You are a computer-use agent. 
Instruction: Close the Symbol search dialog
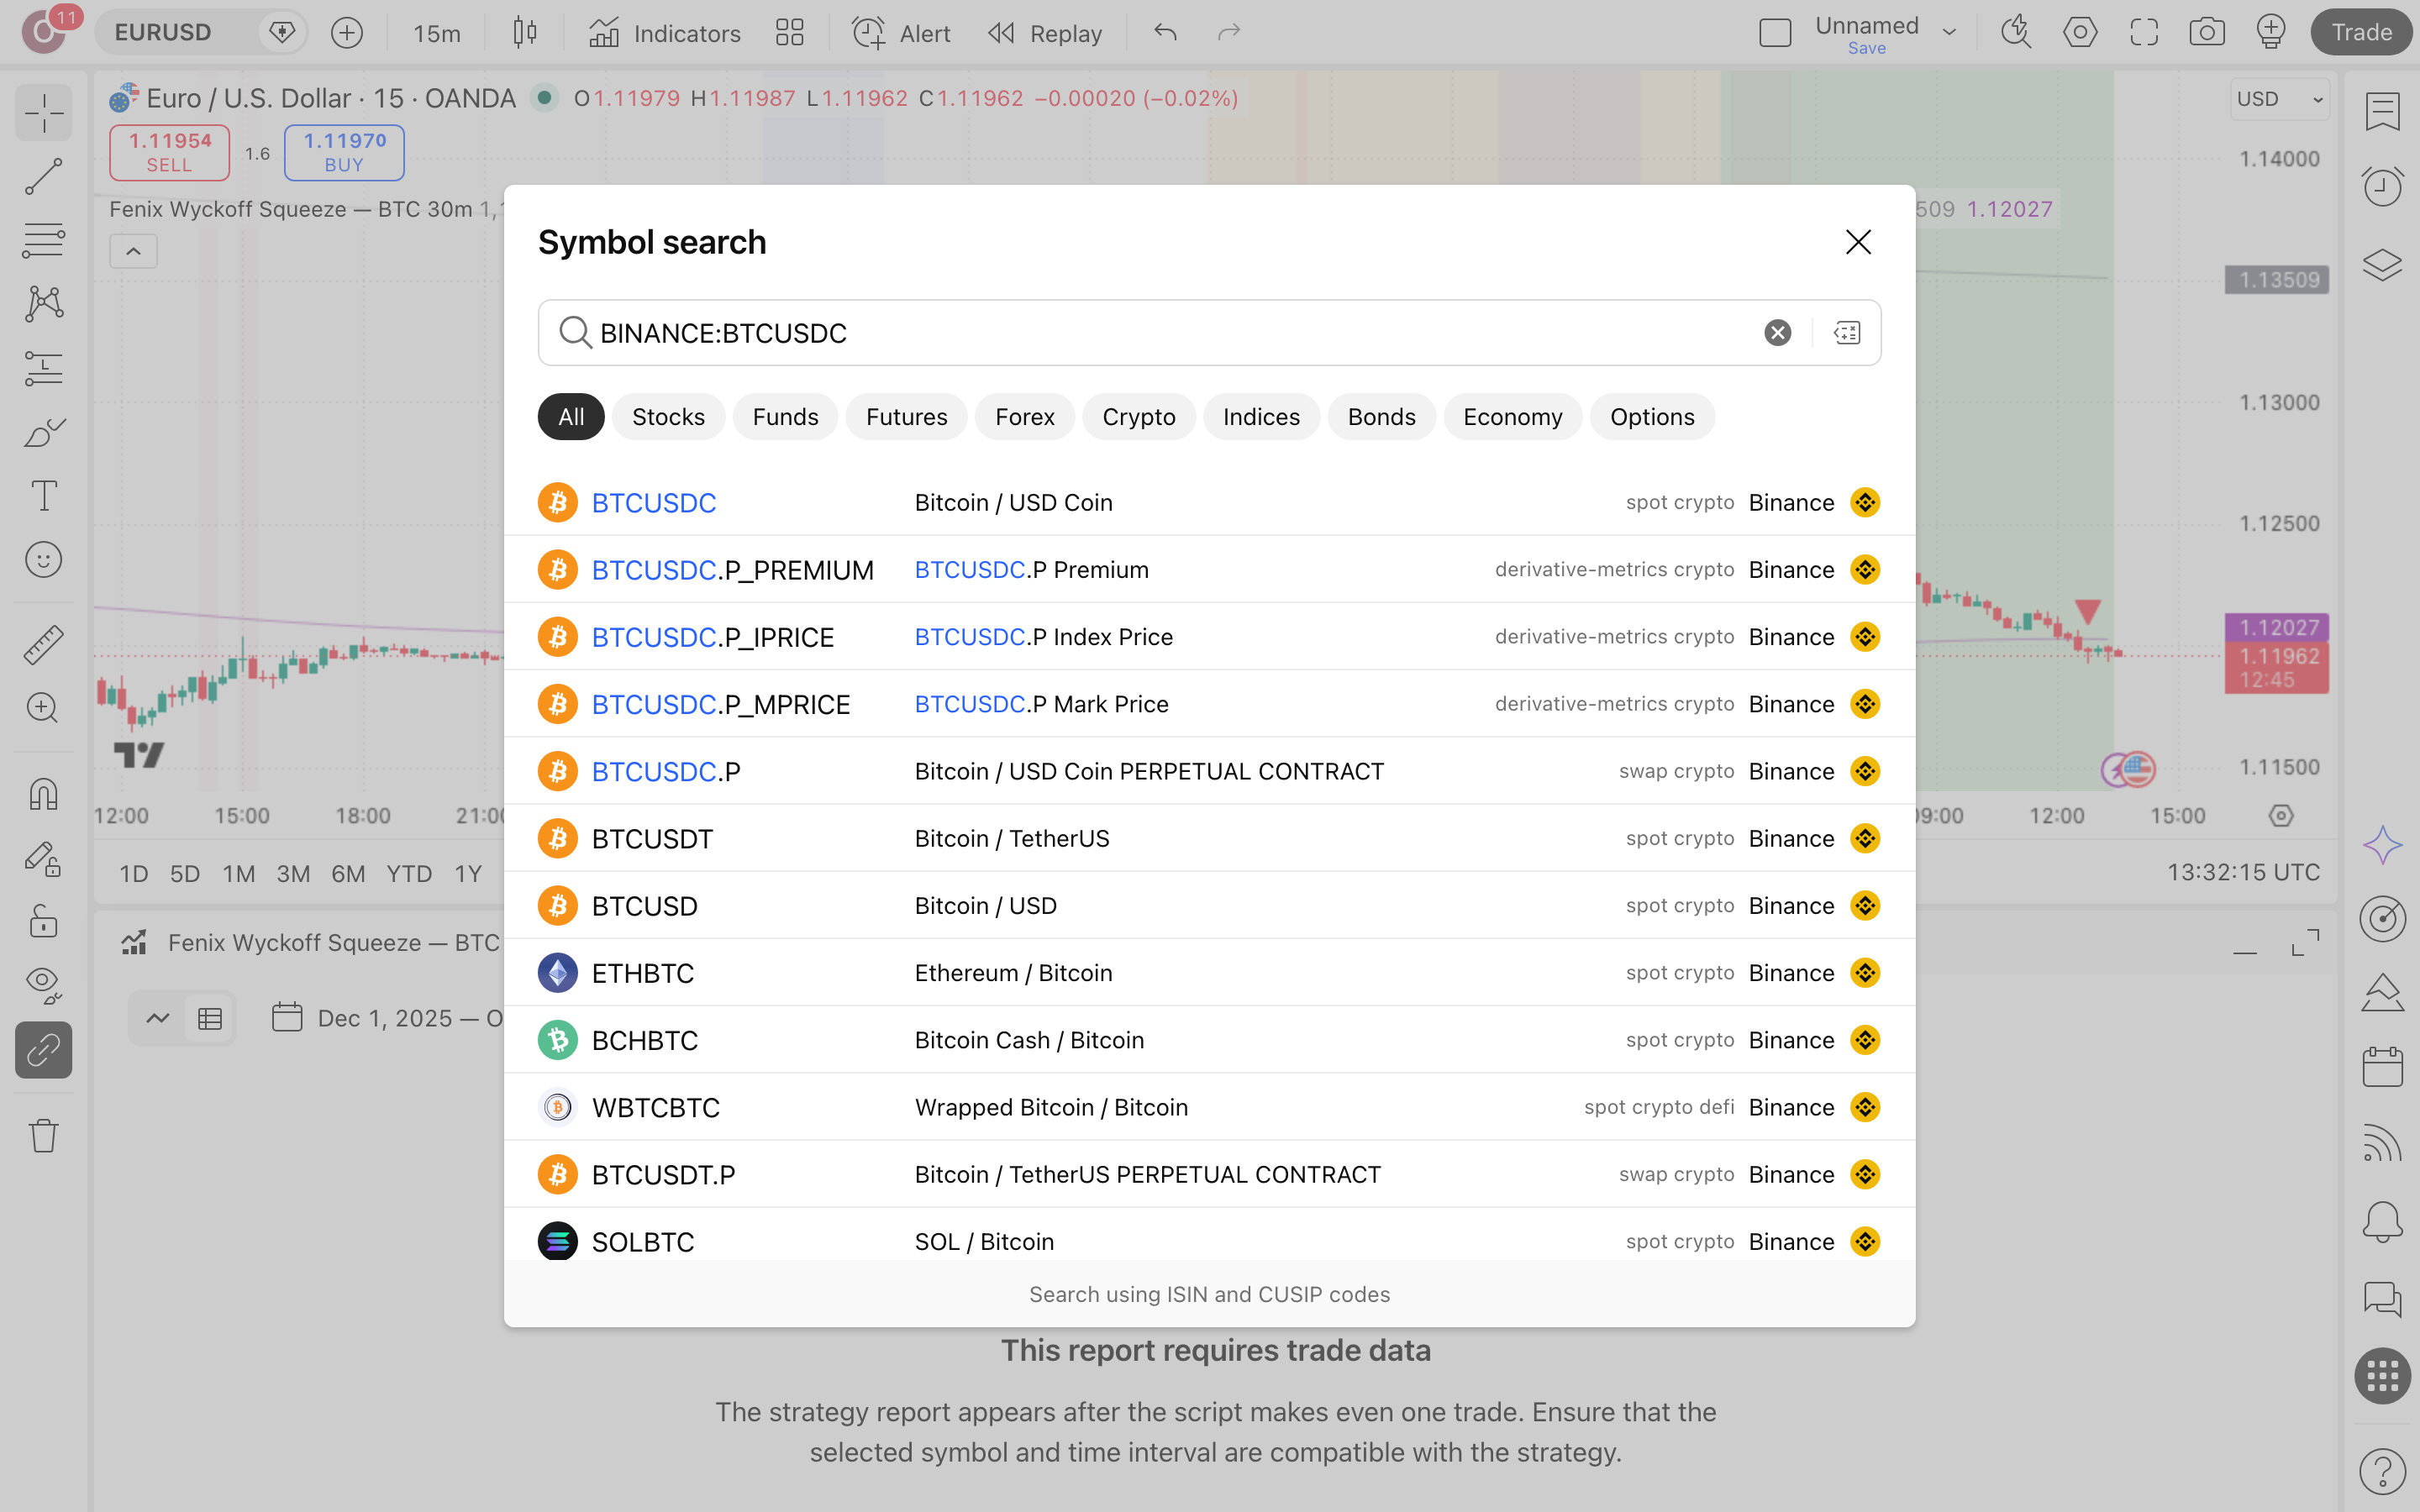coord(1858,242)
